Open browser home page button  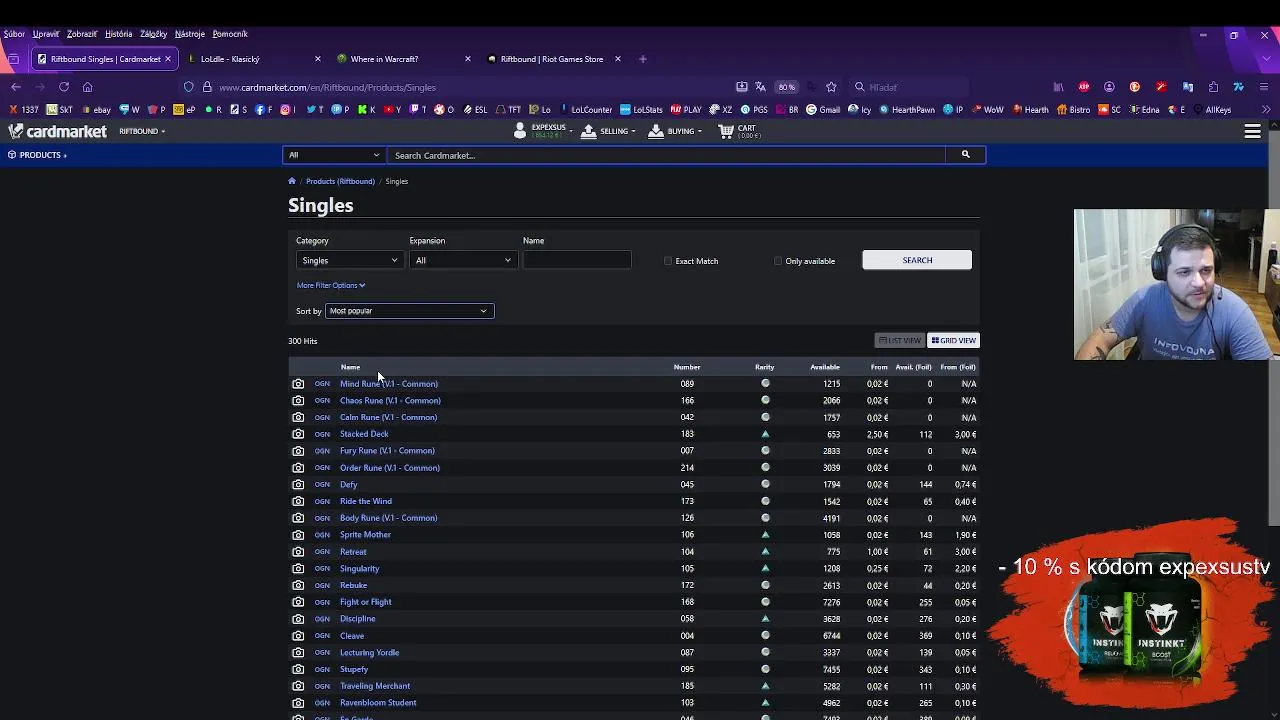(88, 87)
